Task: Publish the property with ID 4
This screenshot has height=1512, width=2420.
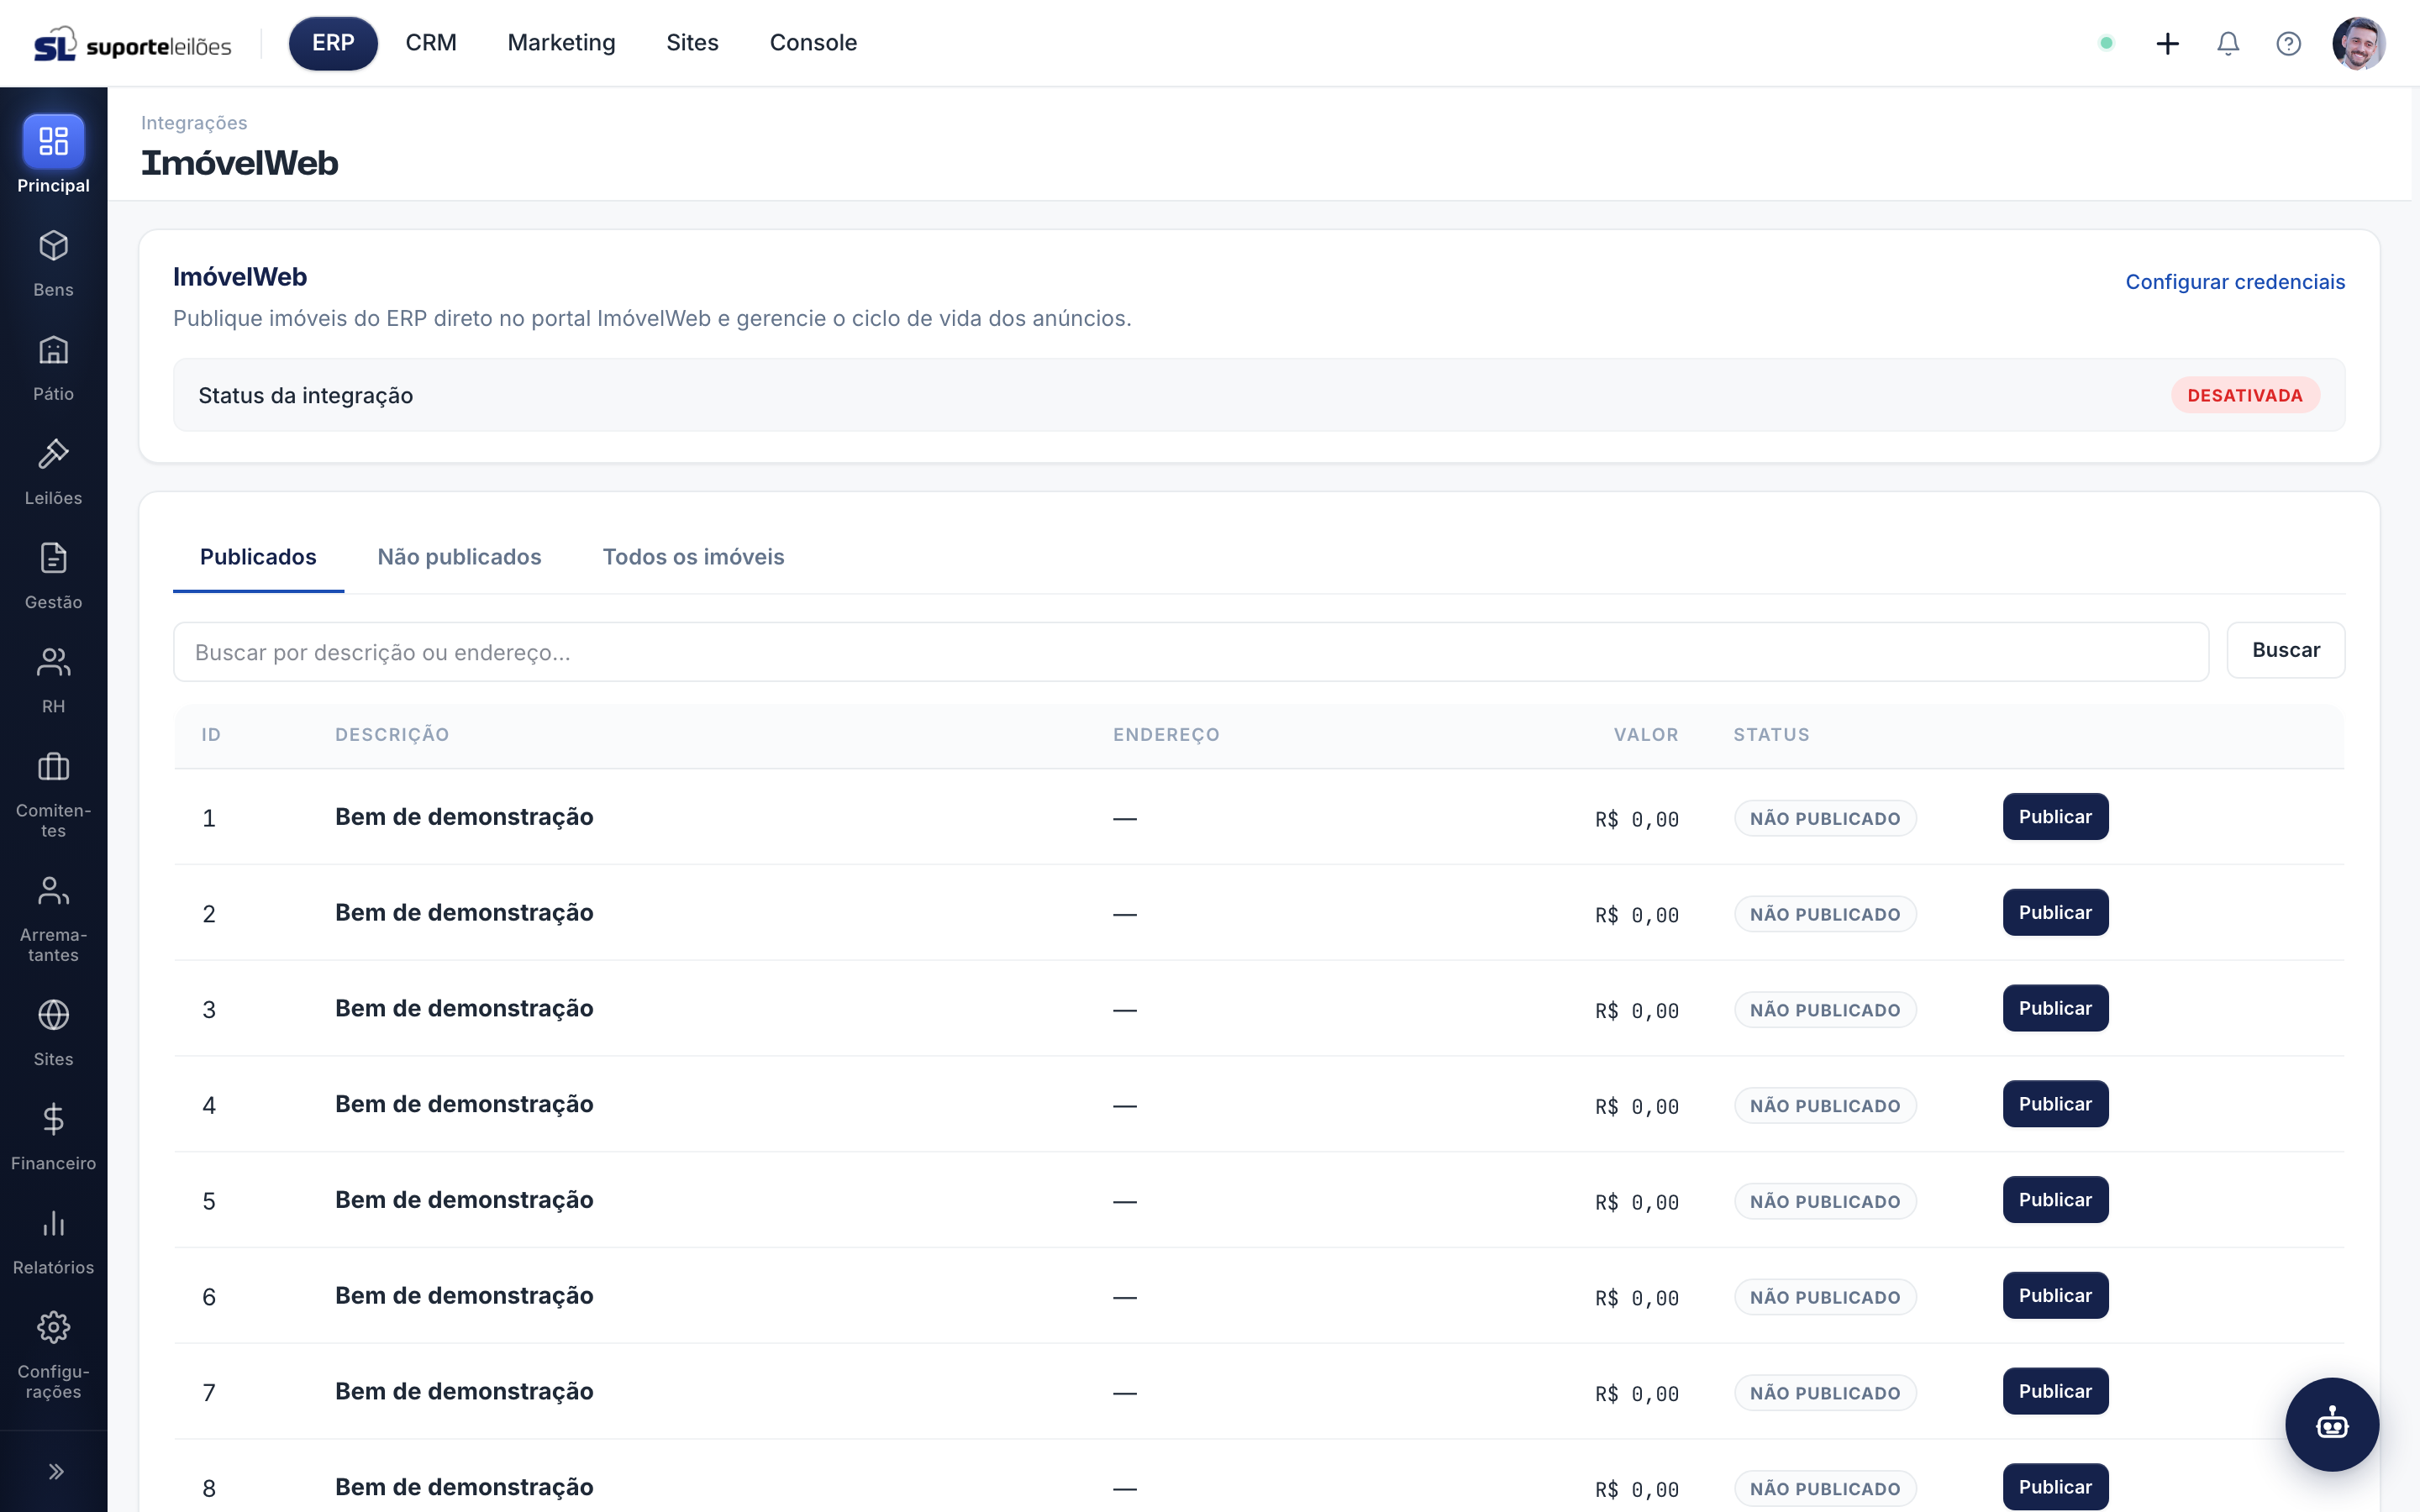Action: click(2055, 1104)
